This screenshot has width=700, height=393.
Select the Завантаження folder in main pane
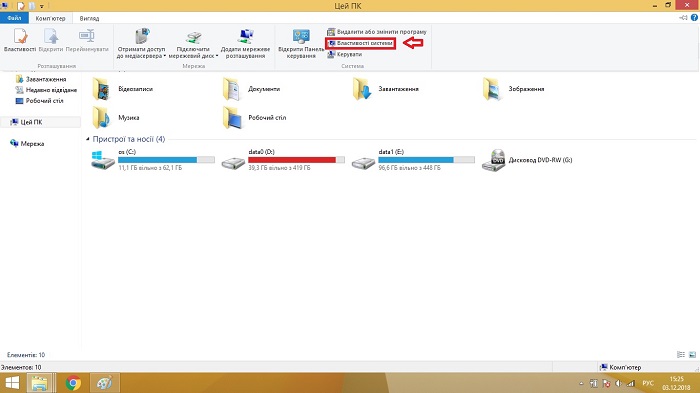coord(386,89)
